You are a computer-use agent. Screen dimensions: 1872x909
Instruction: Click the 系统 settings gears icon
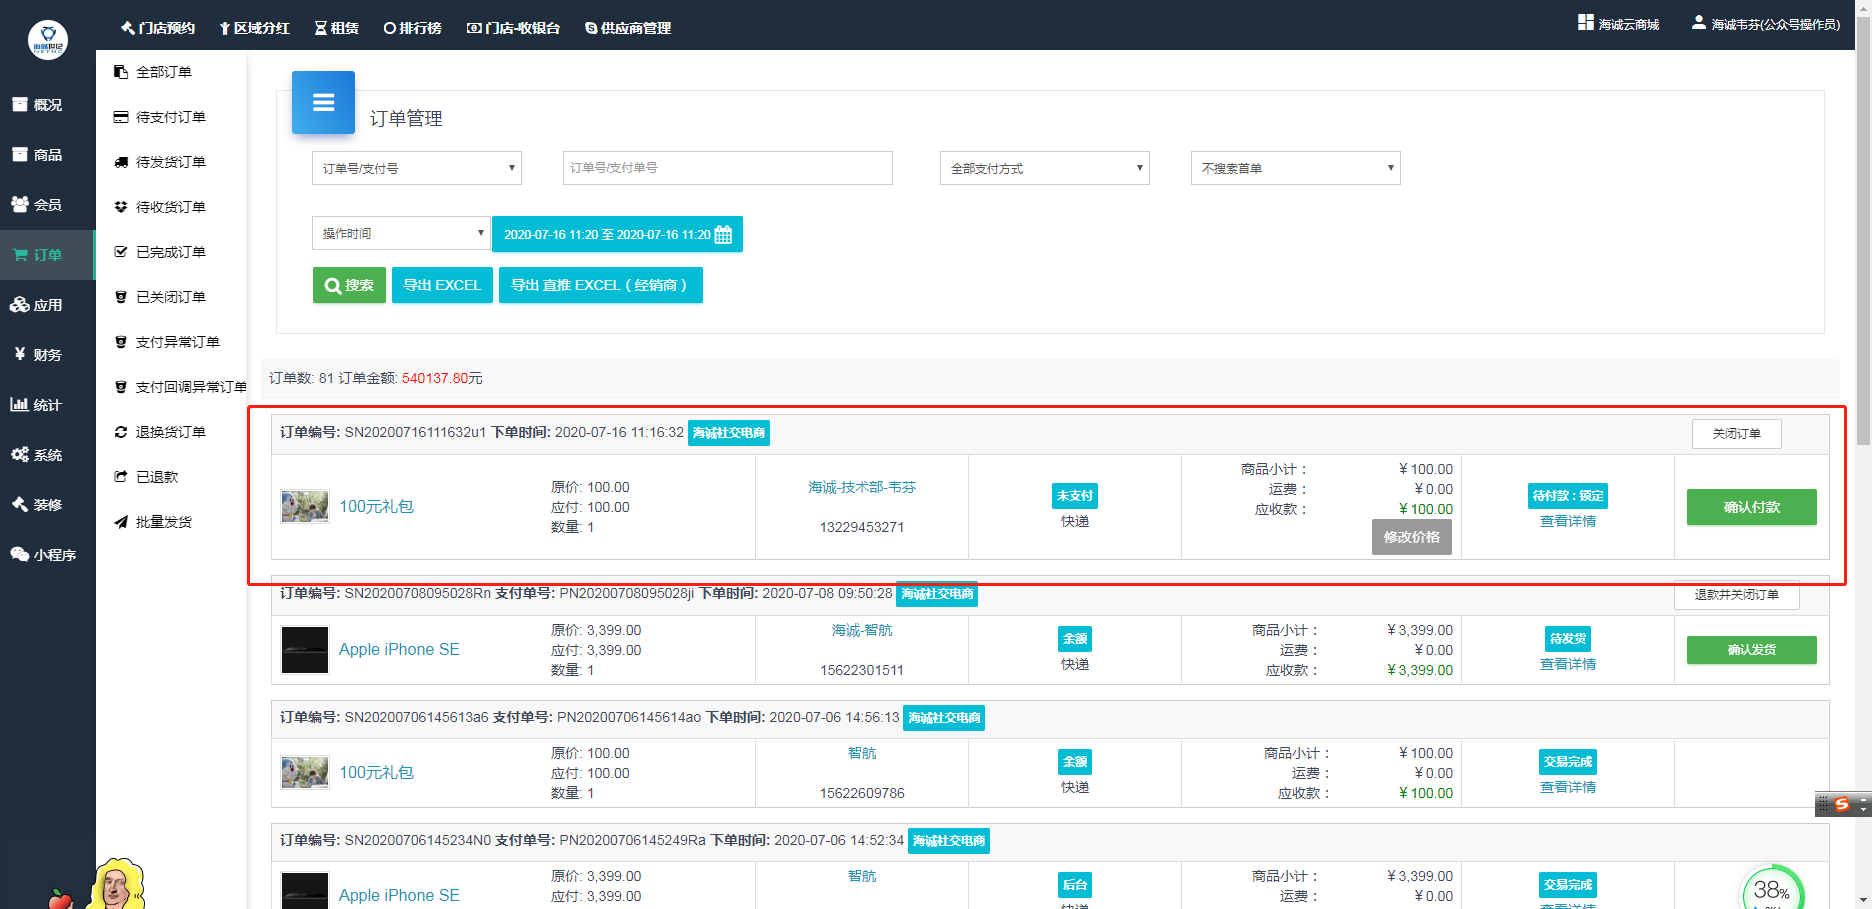(x=20, y=454)
